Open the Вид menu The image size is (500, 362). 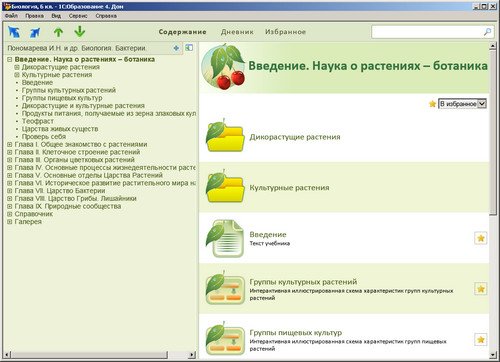[x=56, y=16]
